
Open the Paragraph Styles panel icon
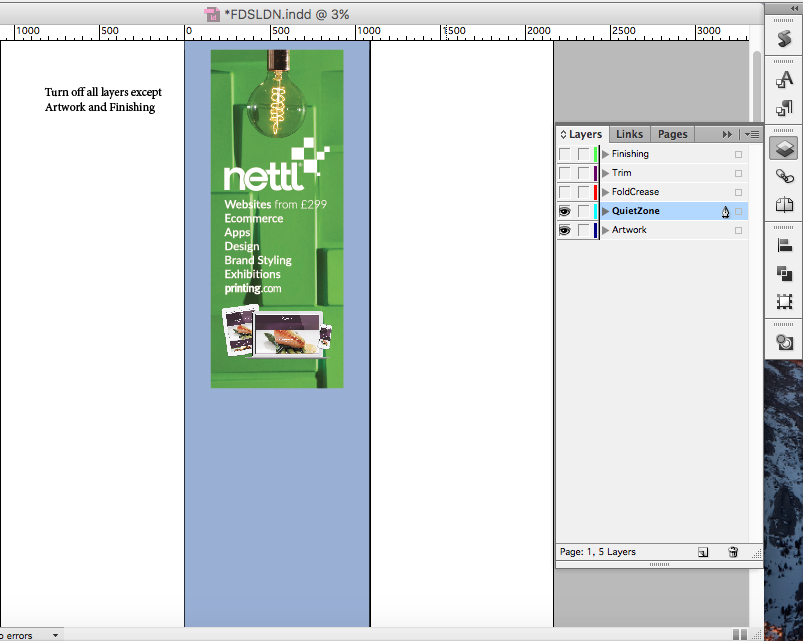click(785, 108)
